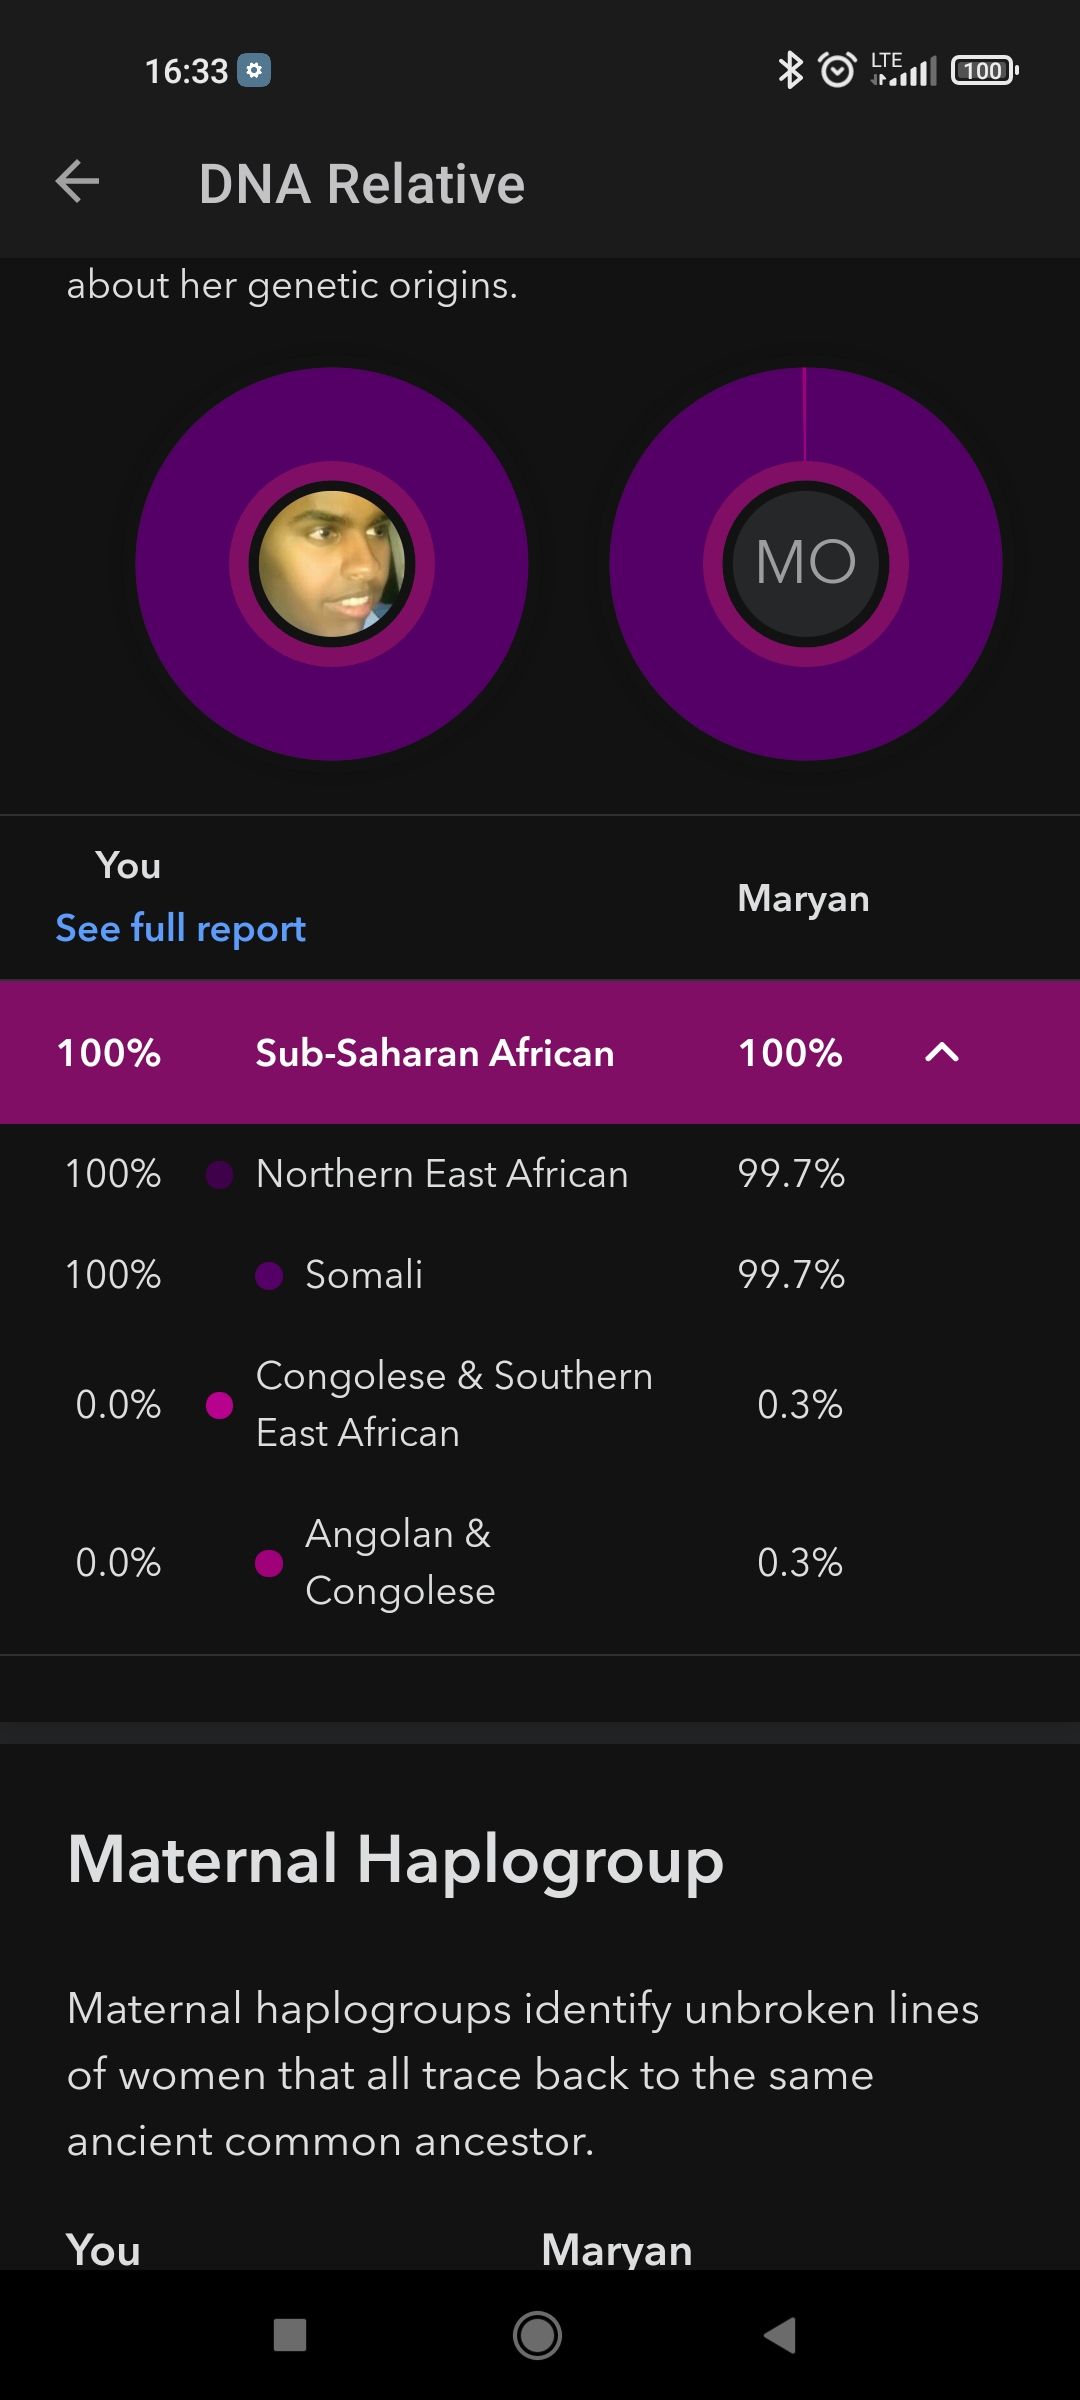
Task: Tap your profile photo in chart
Action: 332,564
